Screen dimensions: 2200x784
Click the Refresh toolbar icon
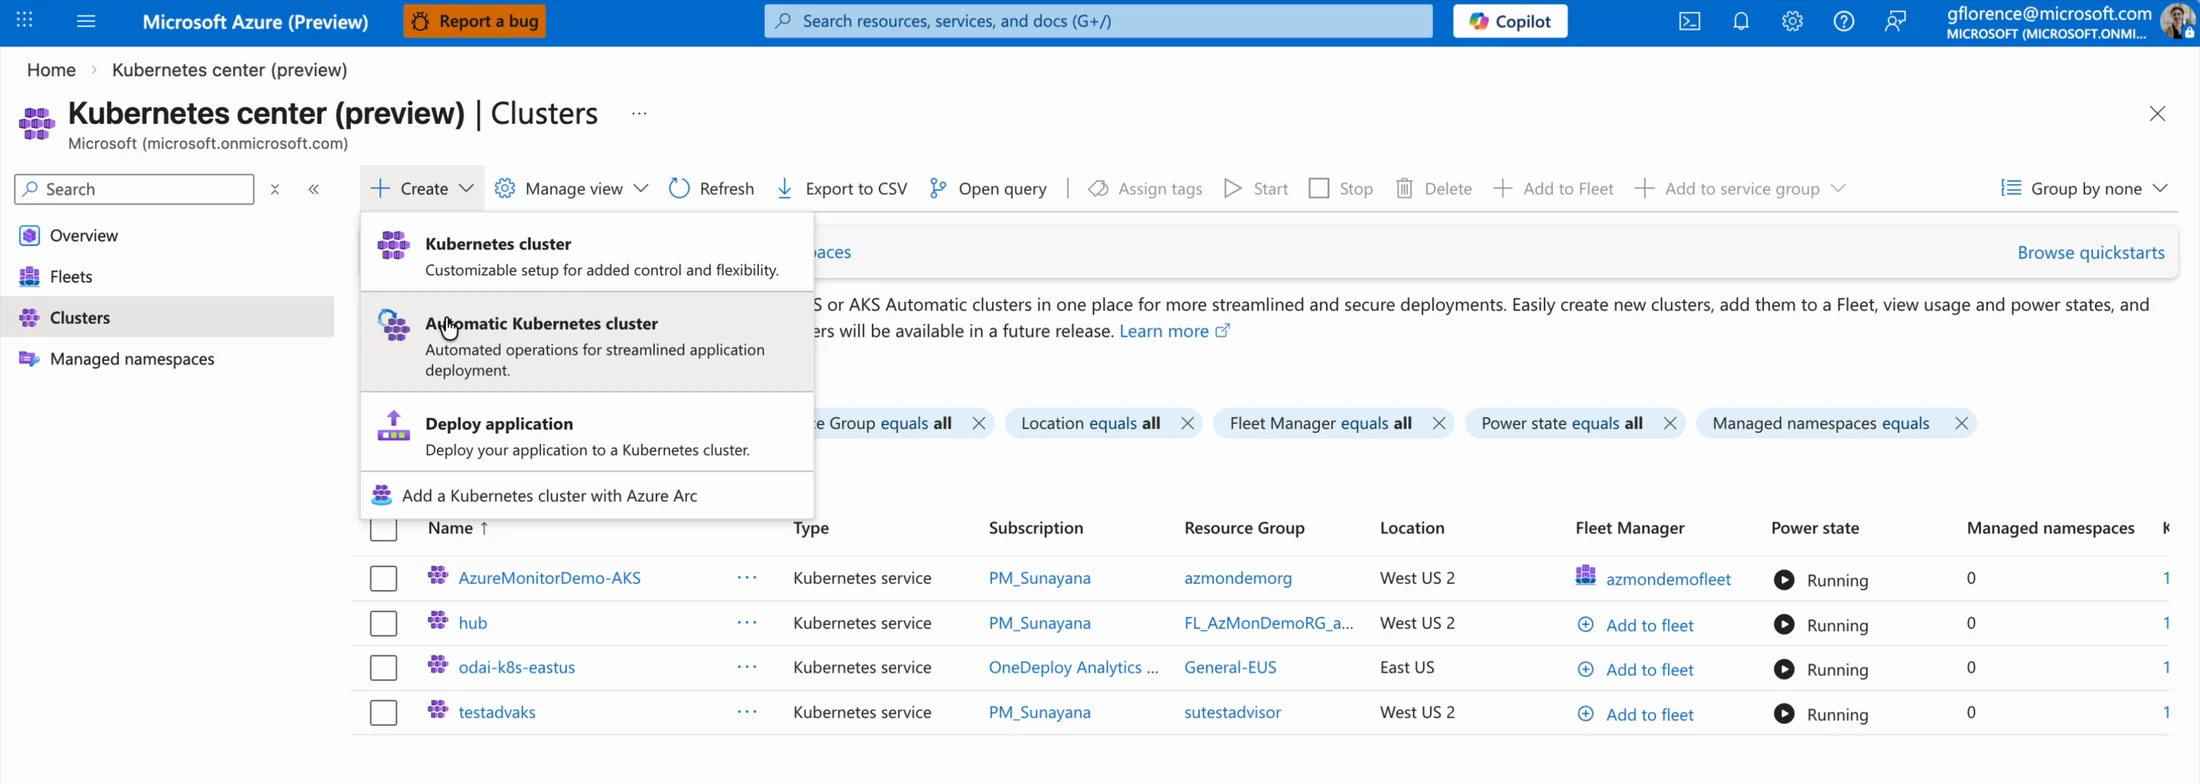pyautogui.click(x=680, y=188)
